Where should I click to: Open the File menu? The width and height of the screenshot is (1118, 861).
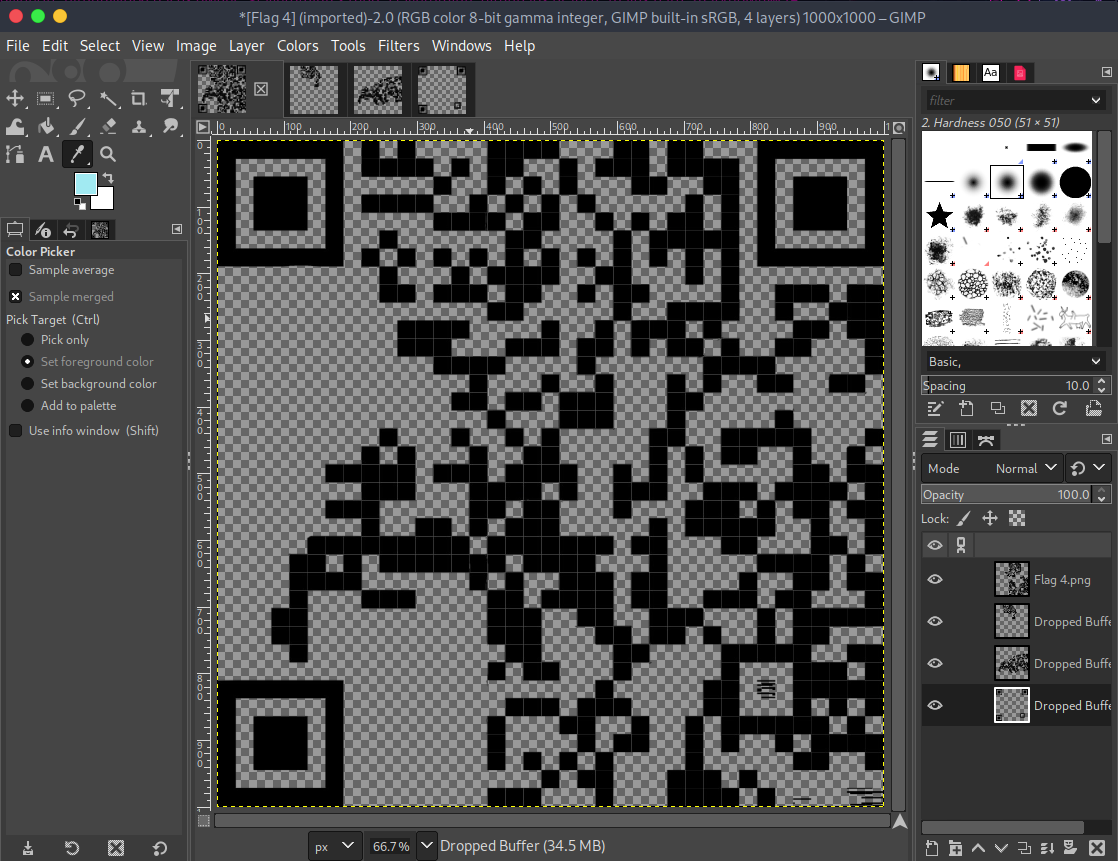point(18,46)
